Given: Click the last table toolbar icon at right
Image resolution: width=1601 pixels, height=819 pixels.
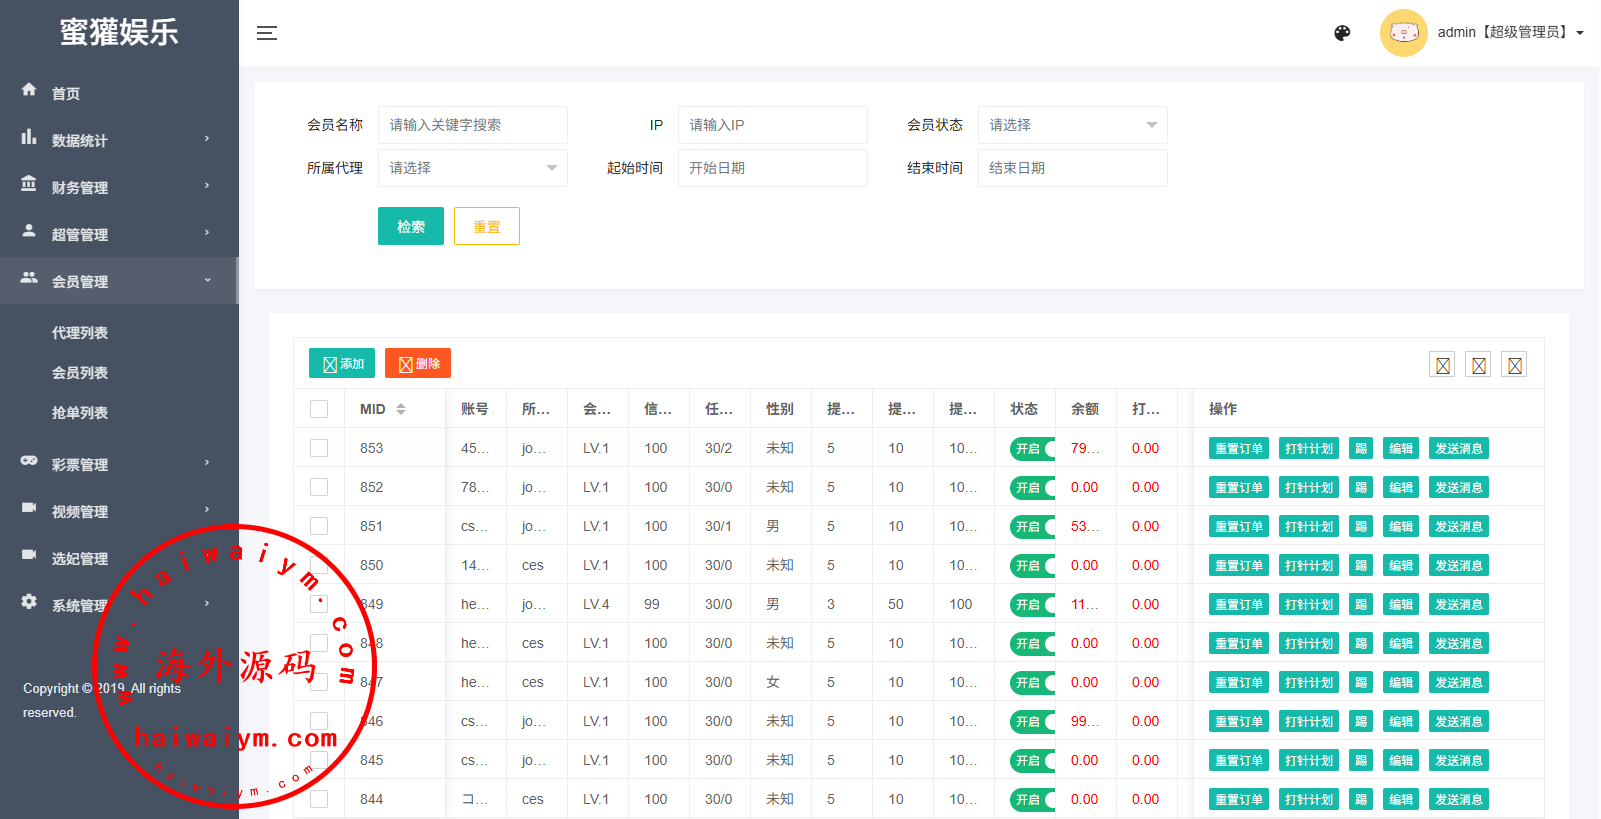Looking at the screenshot, I should pyautogui.click(x=1514, y=365).
